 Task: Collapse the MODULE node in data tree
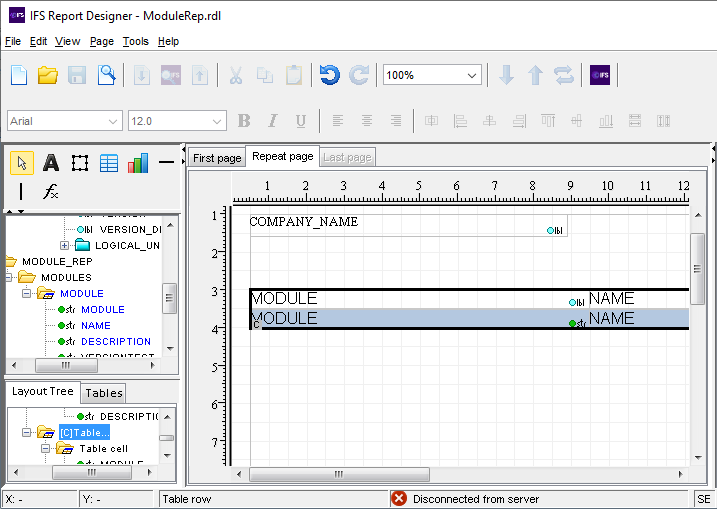(x=27, y=294)
